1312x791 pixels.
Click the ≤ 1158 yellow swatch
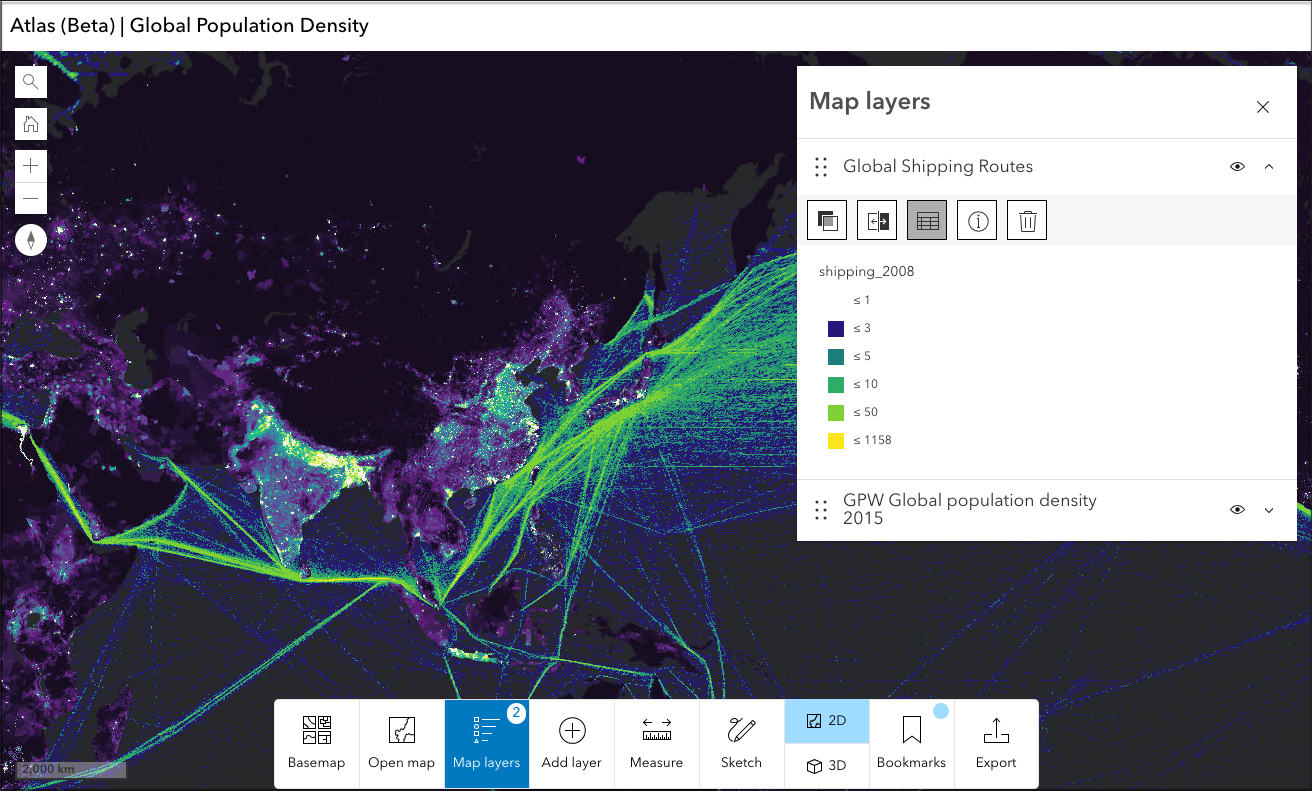point(836,441)
